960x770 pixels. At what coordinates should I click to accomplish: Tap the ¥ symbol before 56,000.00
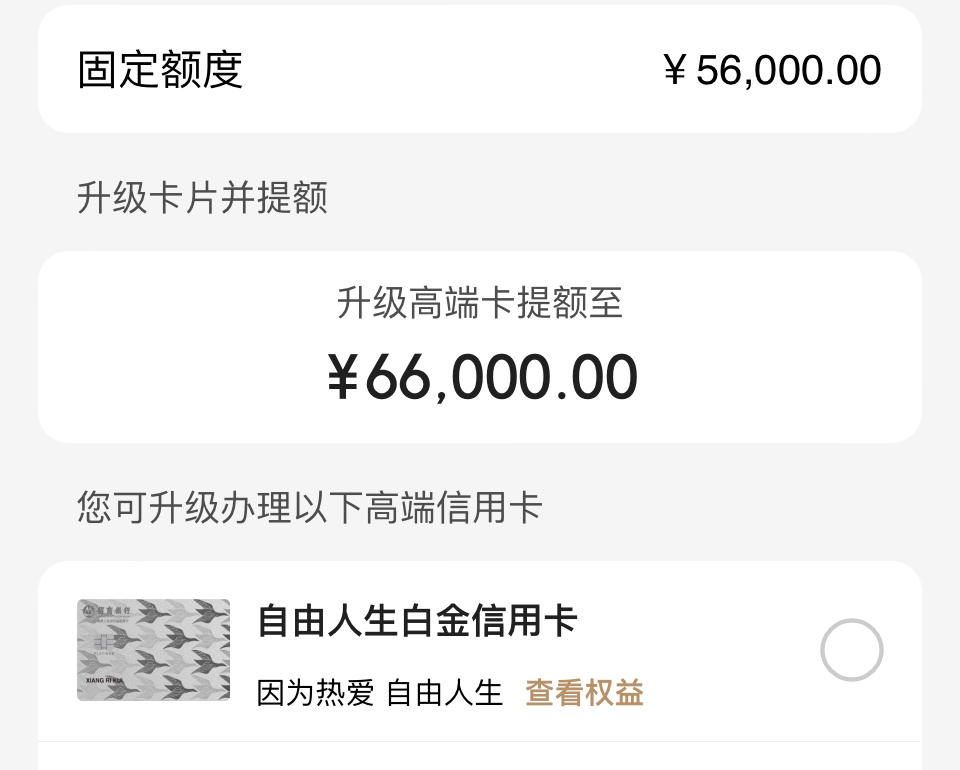pos(674,69)
